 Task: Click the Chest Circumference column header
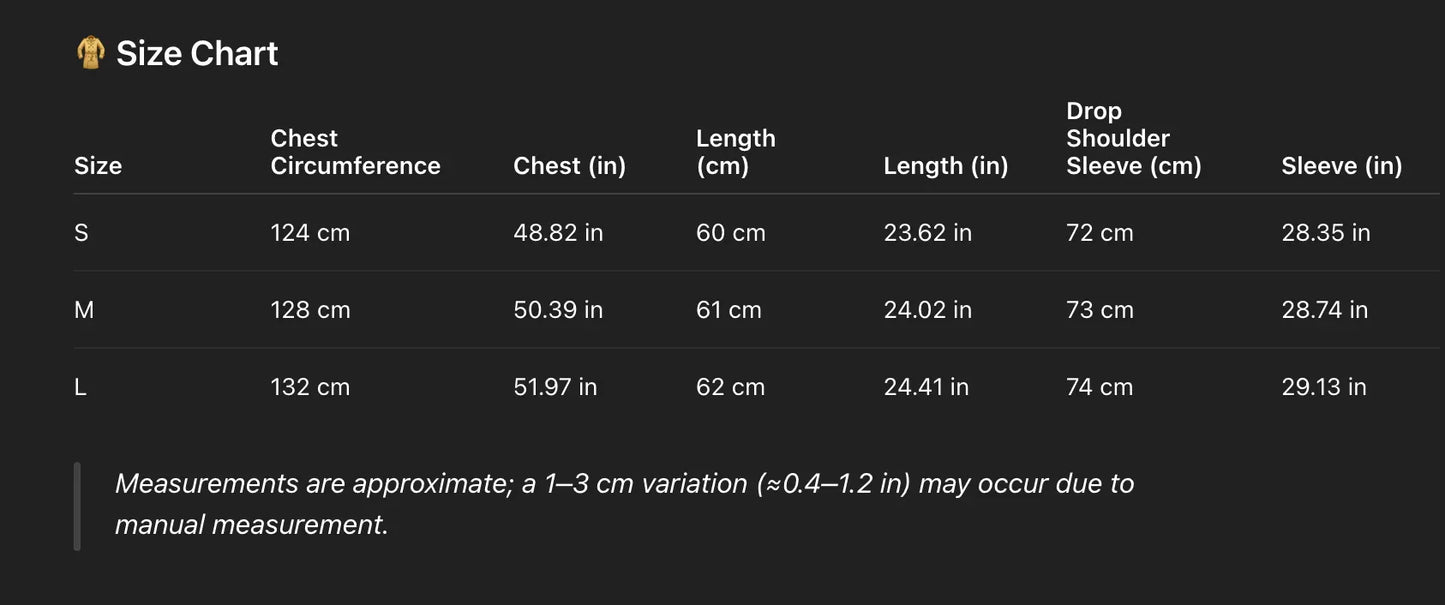[x=355, y=152]
